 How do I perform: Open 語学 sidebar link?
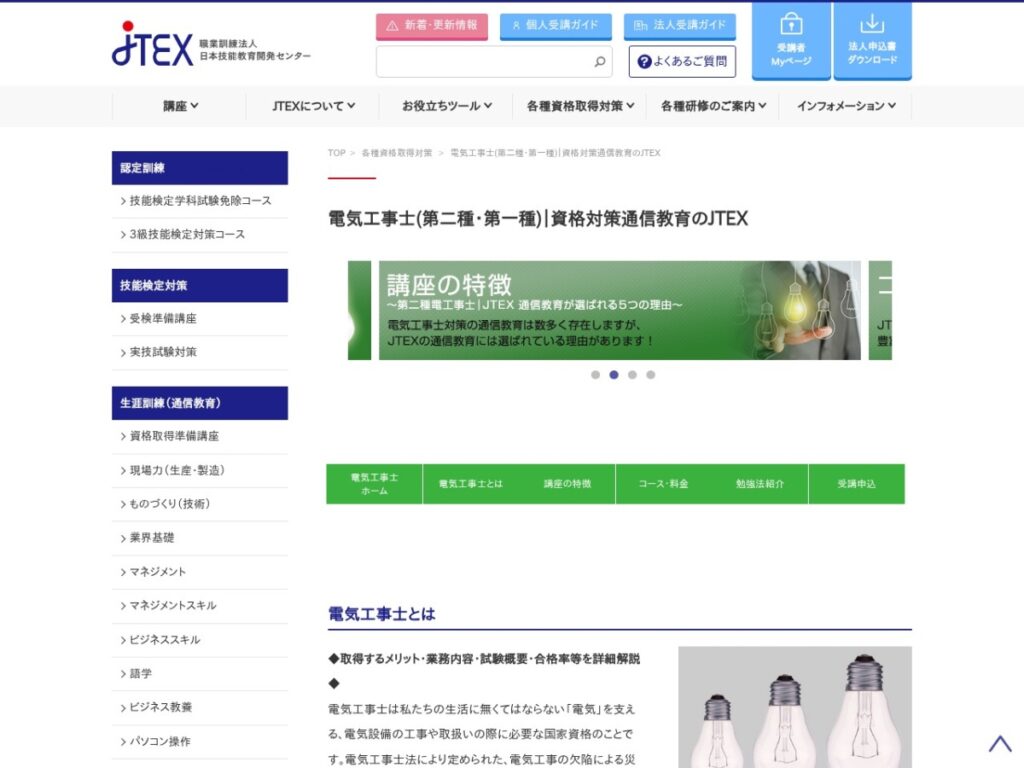click(200, 674)
